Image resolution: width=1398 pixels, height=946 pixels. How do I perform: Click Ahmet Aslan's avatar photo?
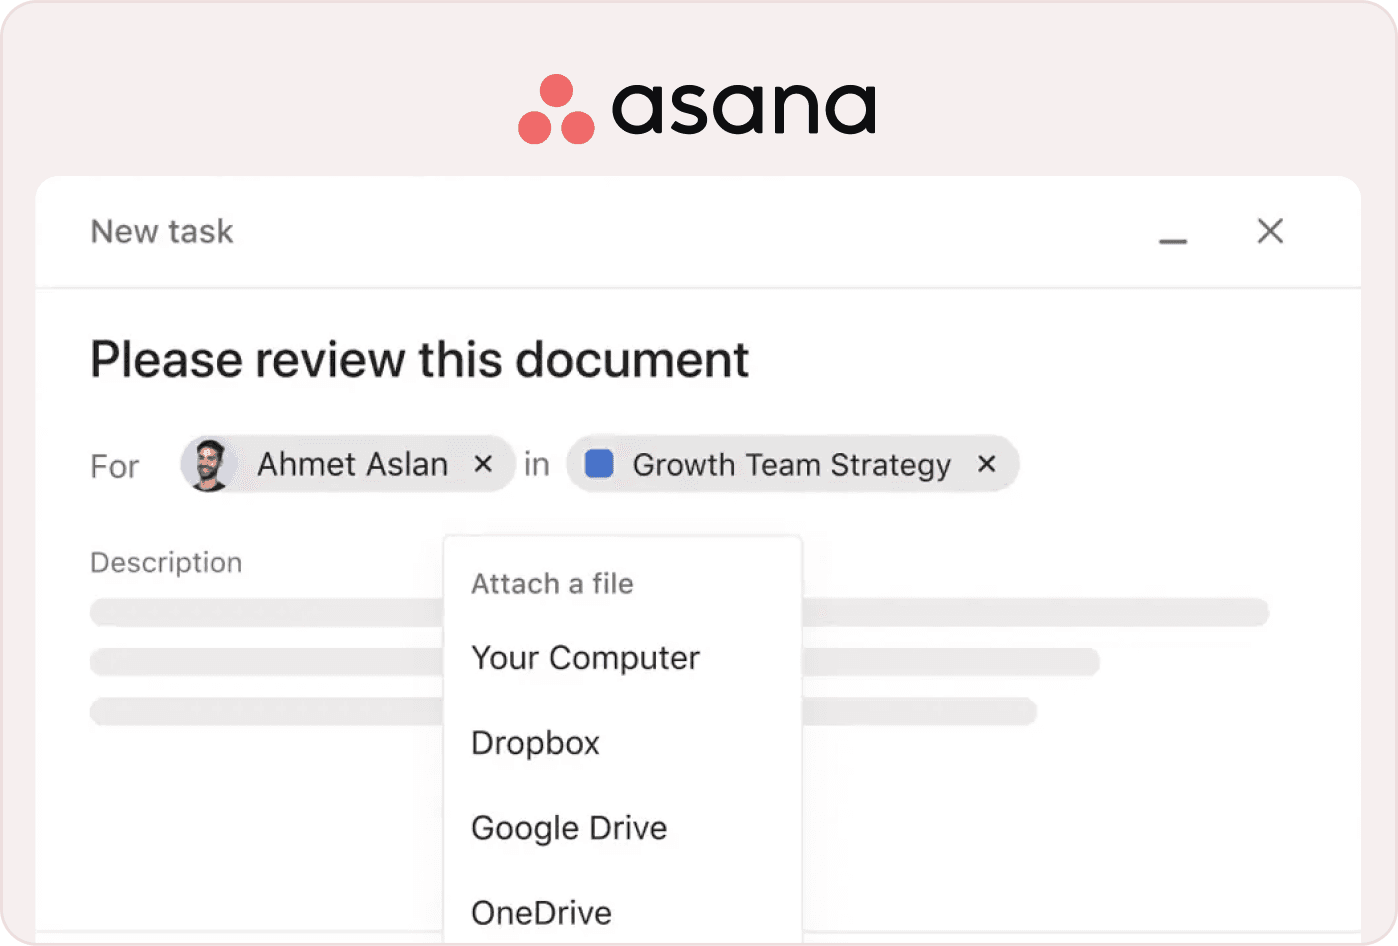pos(209,465)
